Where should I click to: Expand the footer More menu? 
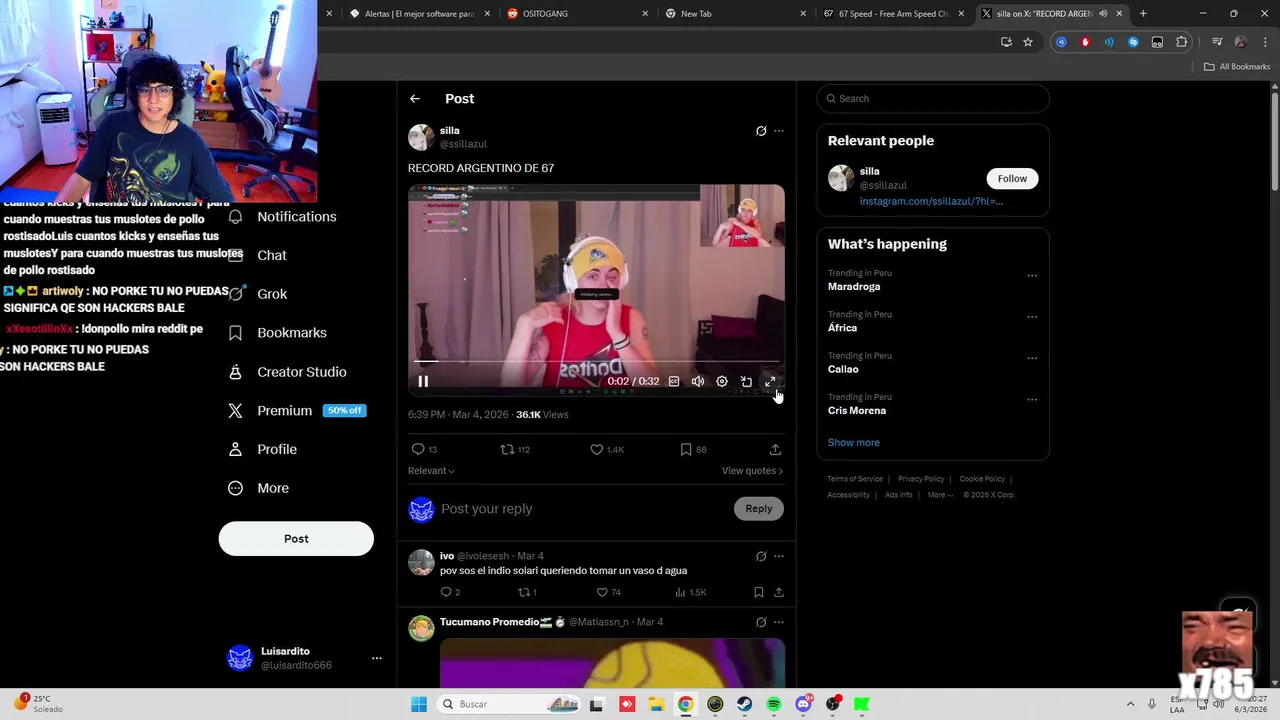940,495
